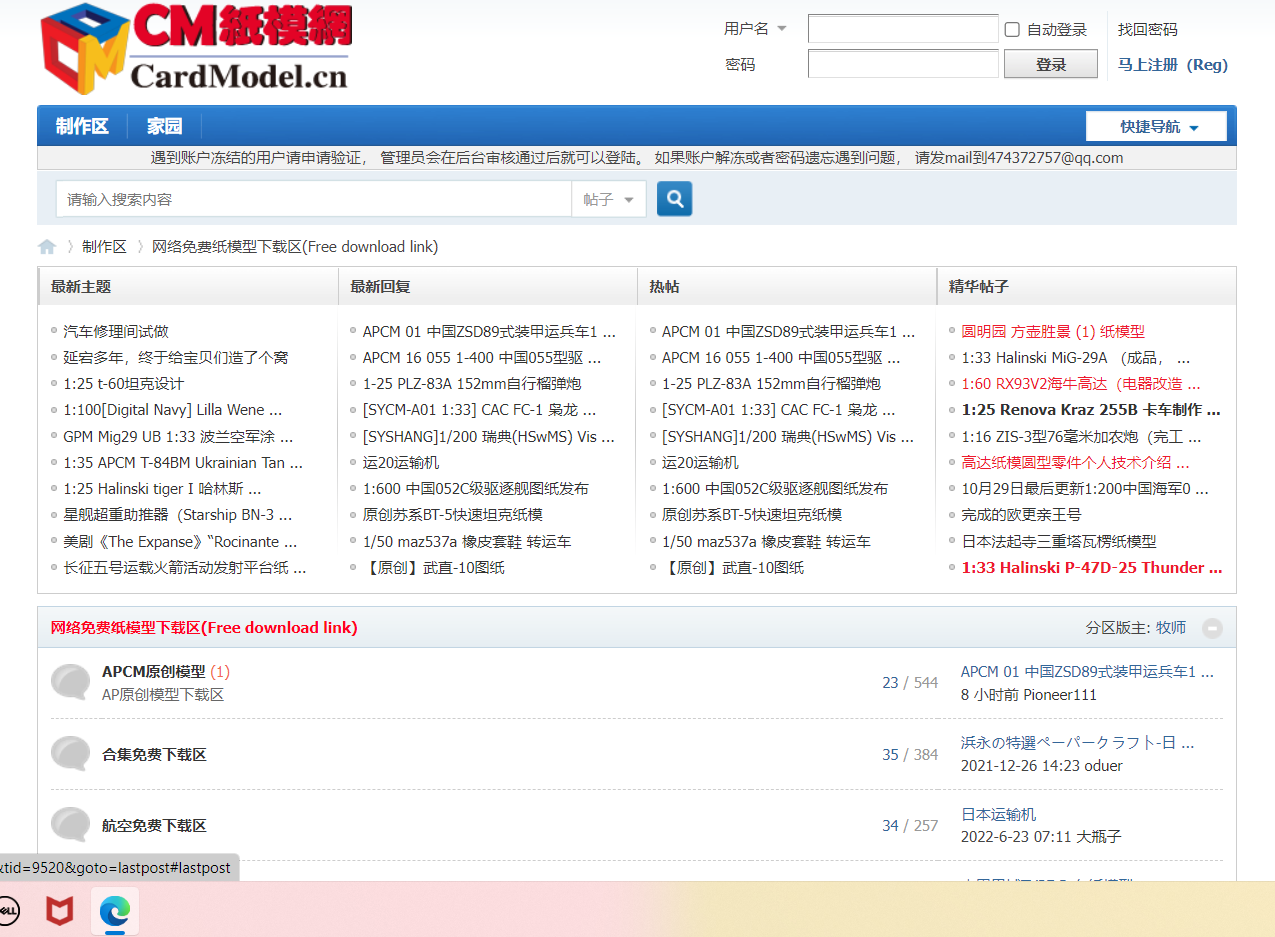The width and height of the screenshot is (1275, 937).
Task: Open 1:60 RX93V2海牛高达 thread
Action: pyautogui.click(x=1081, y=383)
